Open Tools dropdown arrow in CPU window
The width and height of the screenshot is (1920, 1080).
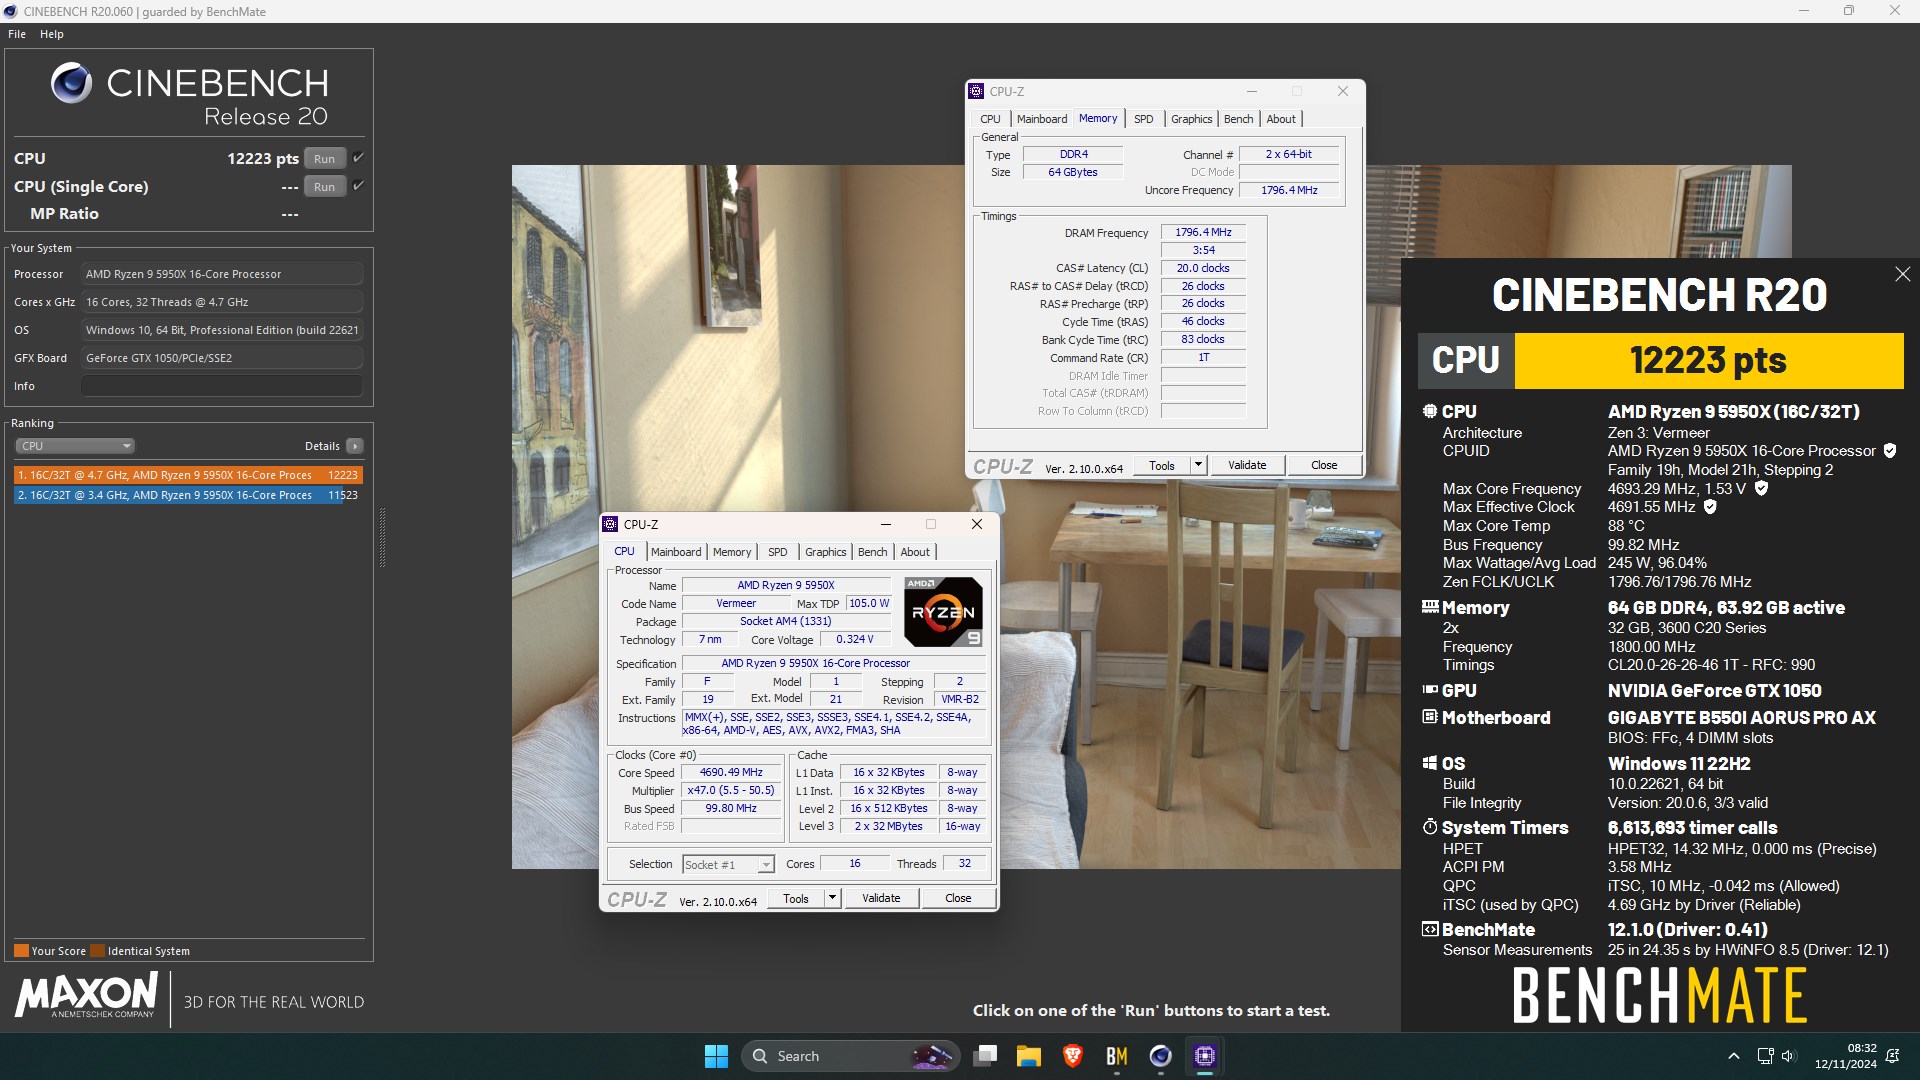point(832,898)
